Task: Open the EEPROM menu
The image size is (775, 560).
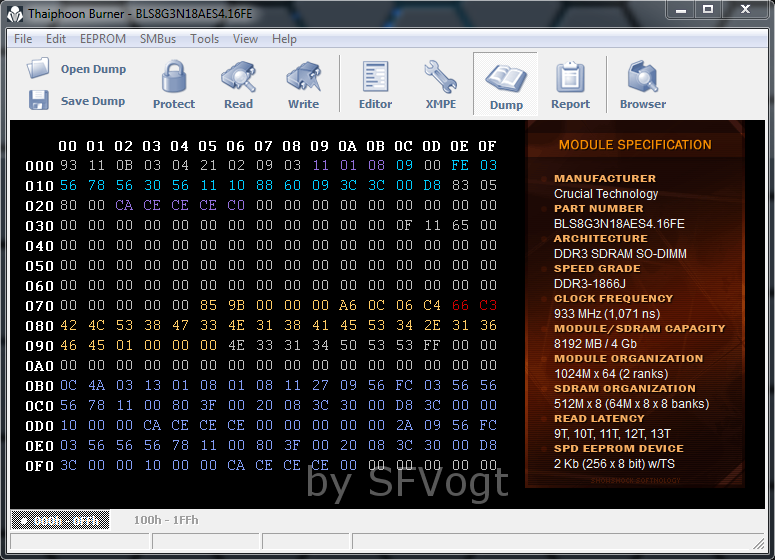Action: coord(103,39)
